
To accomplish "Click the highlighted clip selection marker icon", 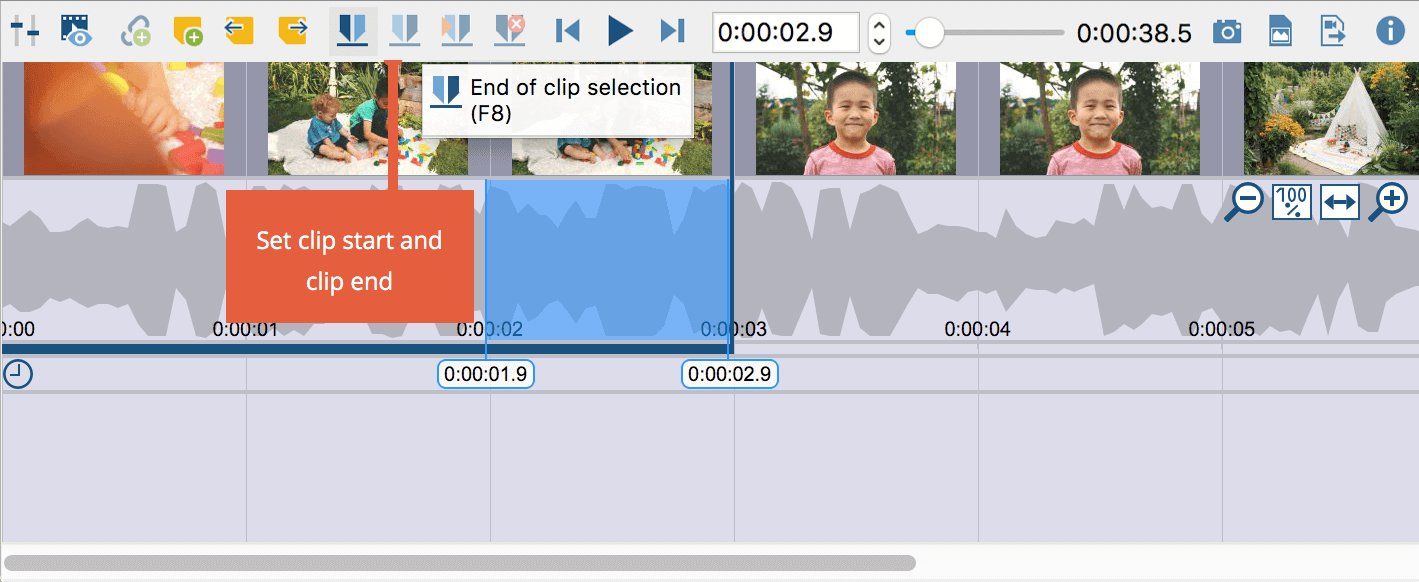I will coord(352,30).
